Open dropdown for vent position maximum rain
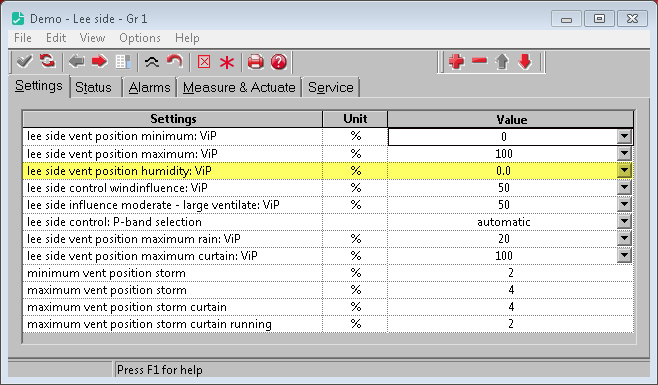Image resolution: width=658 pixels, height=385 pixels. click(x=624, y=238)
